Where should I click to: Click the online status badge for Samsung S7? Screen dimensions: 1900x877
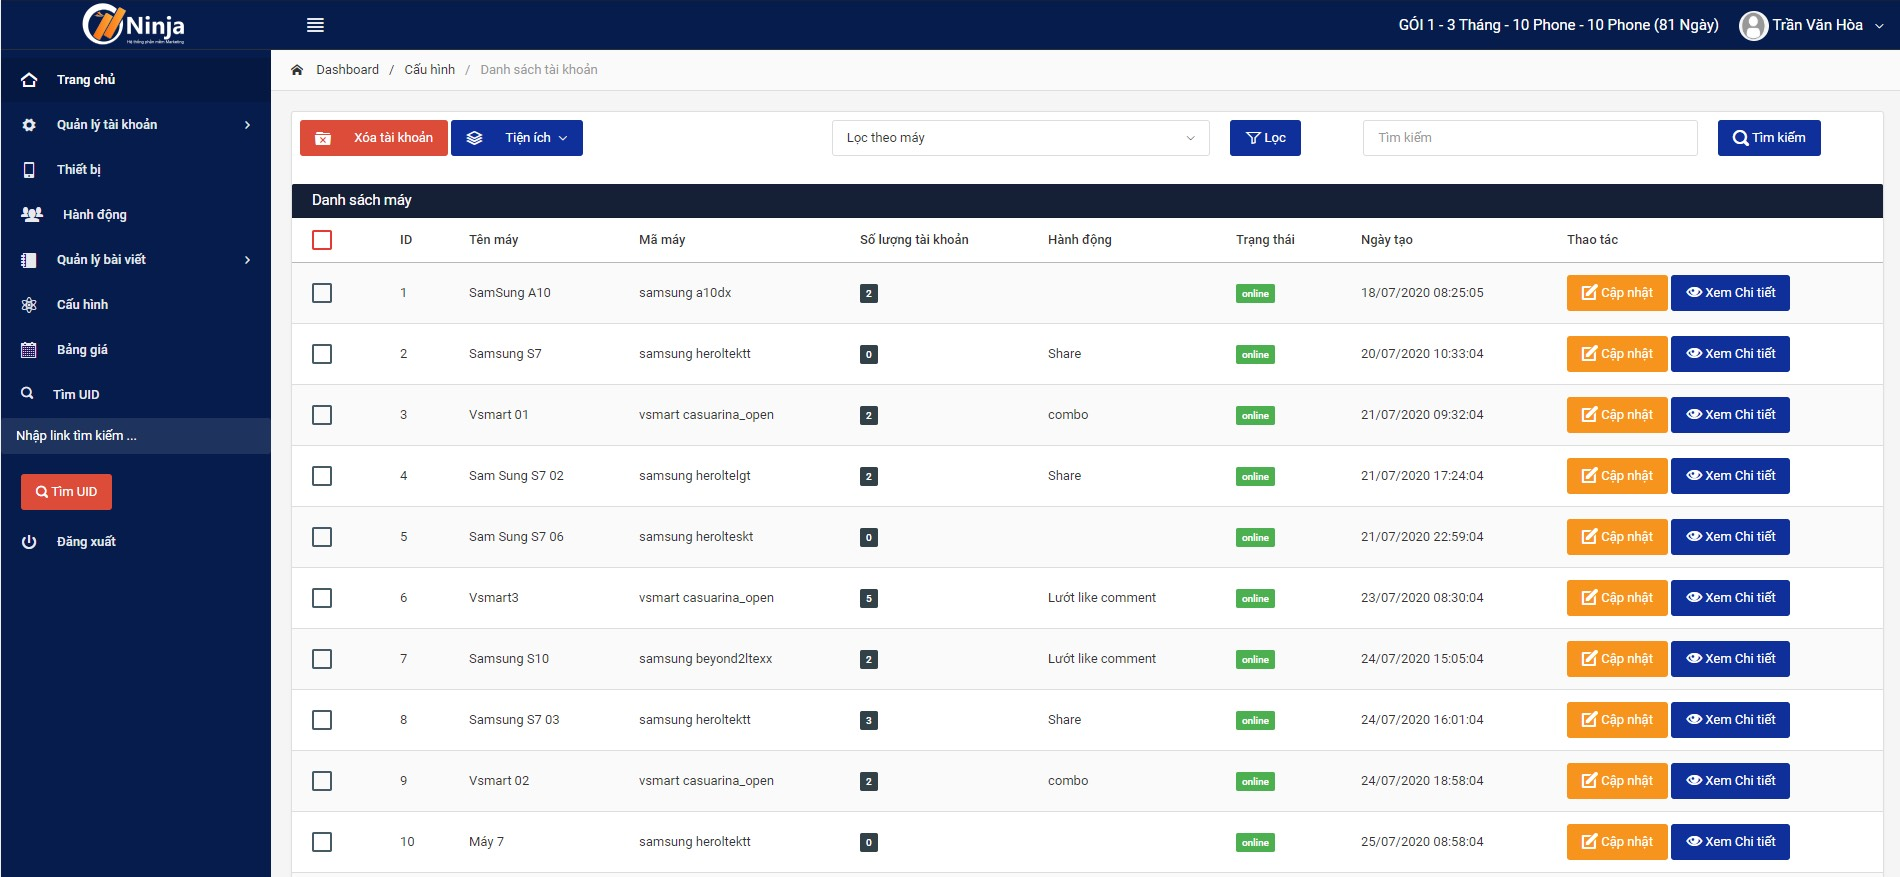point(1255,355)
